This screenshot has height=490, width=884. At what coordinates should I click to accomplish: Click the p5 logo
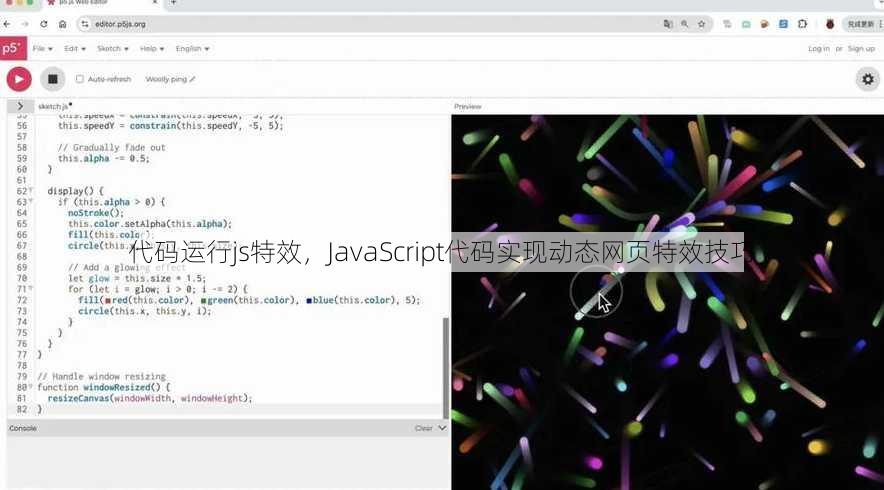coord(13,48)
